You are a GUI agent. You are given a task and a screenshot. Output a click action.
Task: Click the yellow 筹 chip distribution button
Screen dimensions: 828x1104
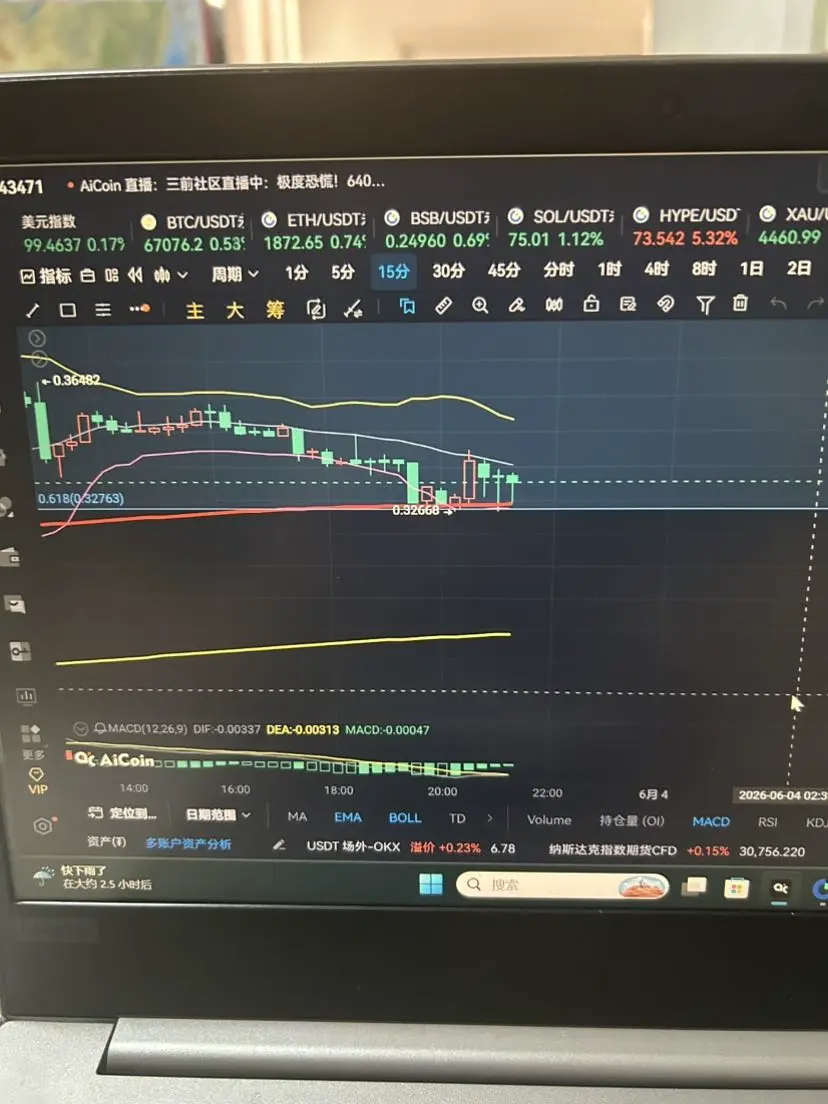coord(275,309)
